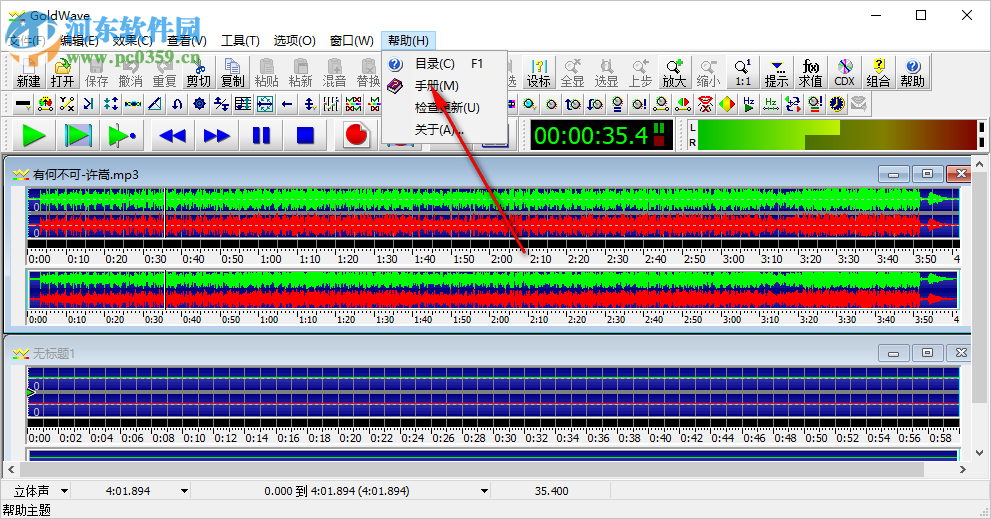
Task: Click the blue Stop button
Action: (x=305, y=135)
